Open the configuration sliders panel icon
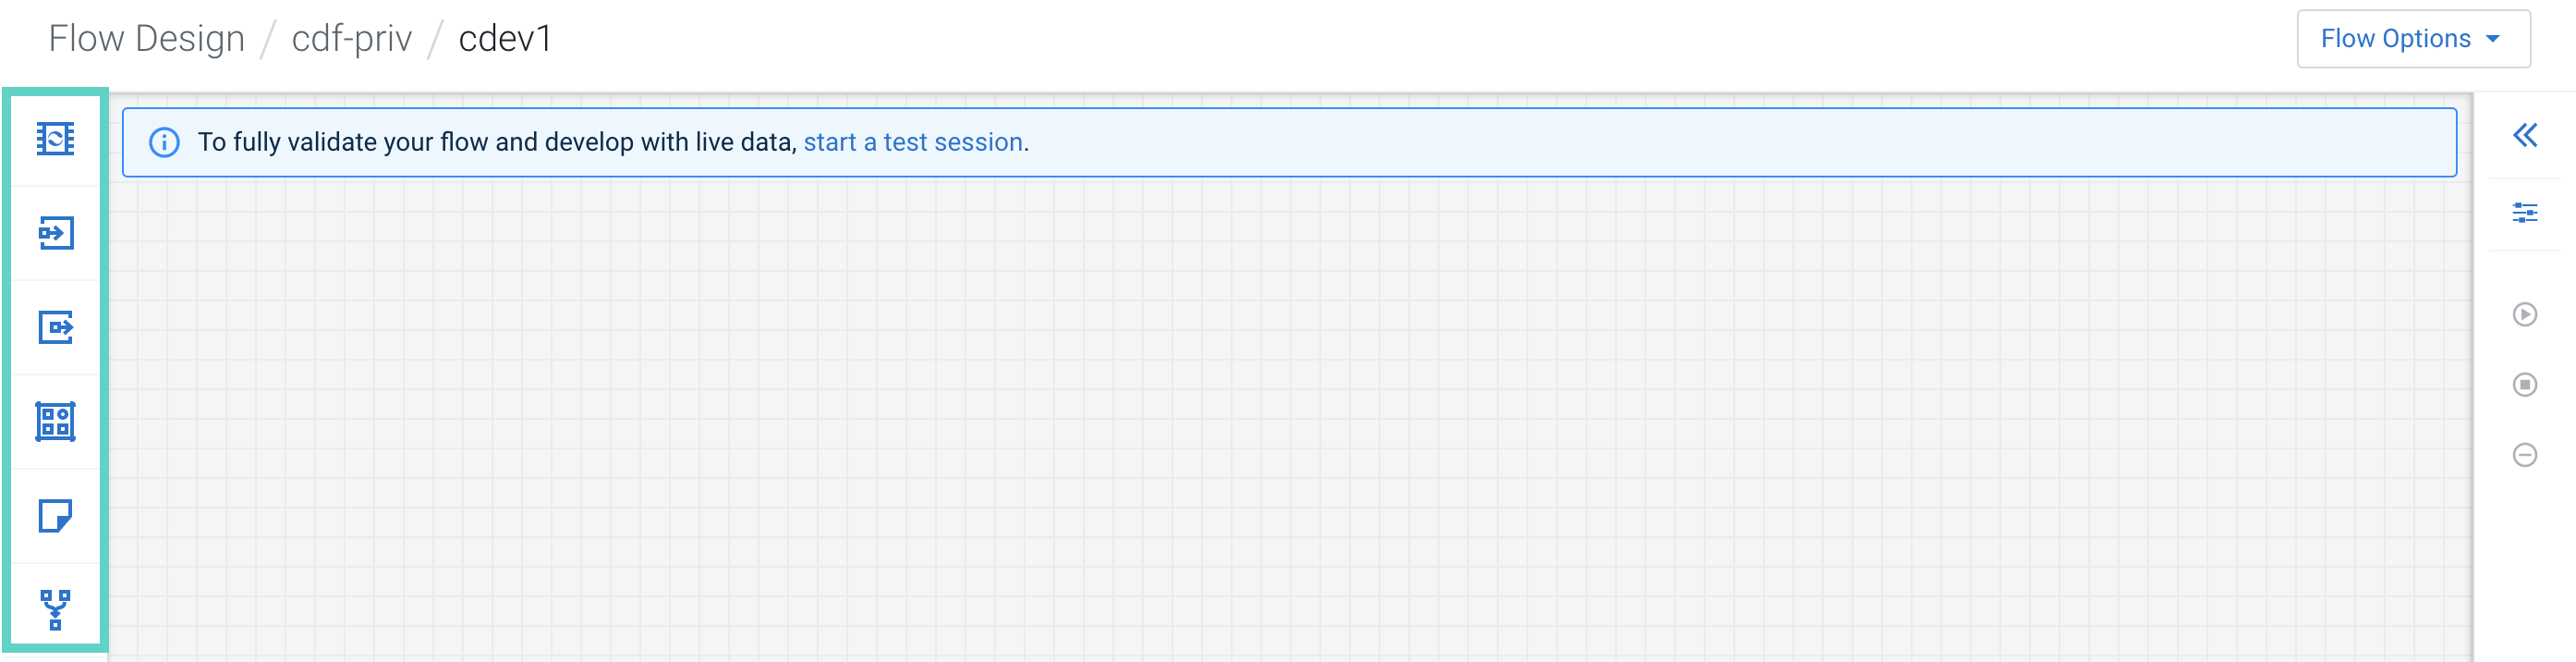Viewport: 2576px width, 662px height. 2524,213
